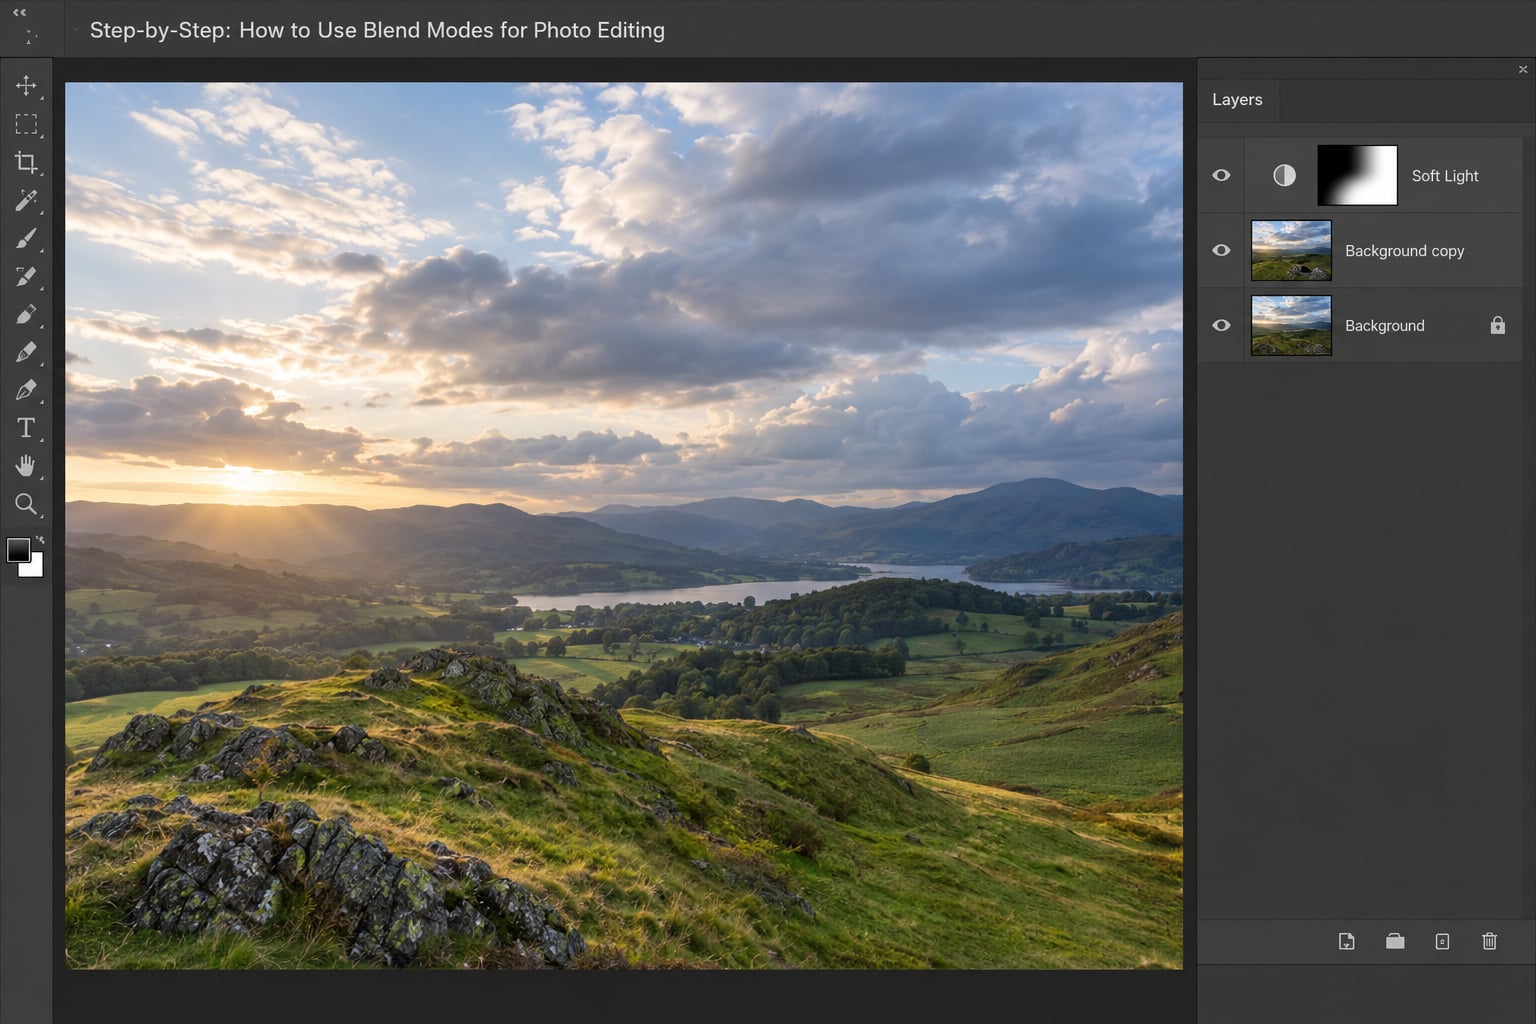This screenshot has height=1024, width=1536.
Task: Select the Background layer name
Action: pos(1384,326)
